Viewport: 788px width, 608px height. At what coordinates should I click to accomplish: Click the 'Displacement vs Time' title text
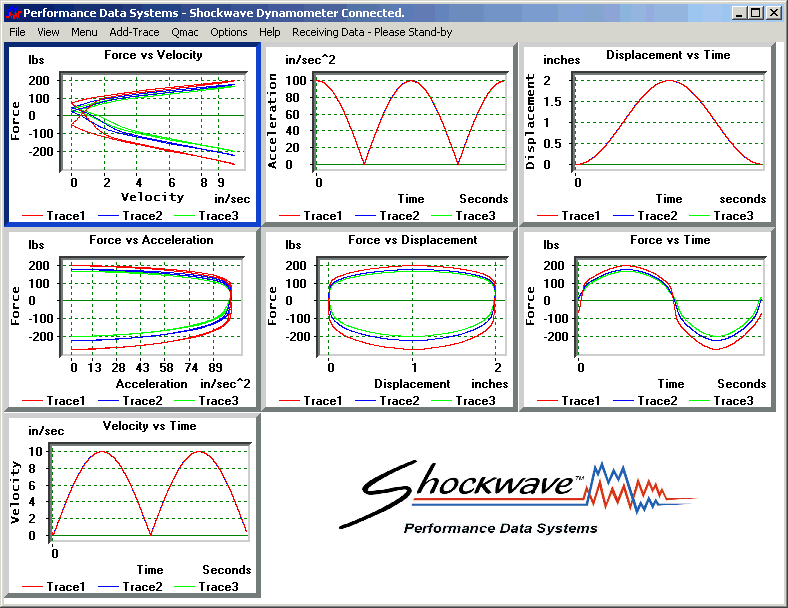668,55
